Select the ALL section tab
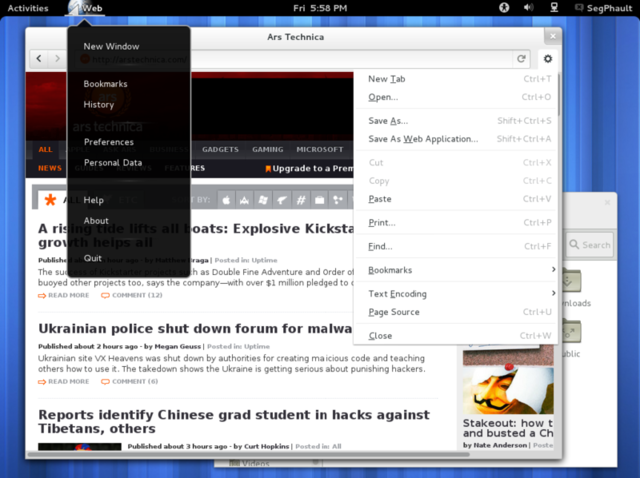The image size is (640, 478). coord(45,149)
